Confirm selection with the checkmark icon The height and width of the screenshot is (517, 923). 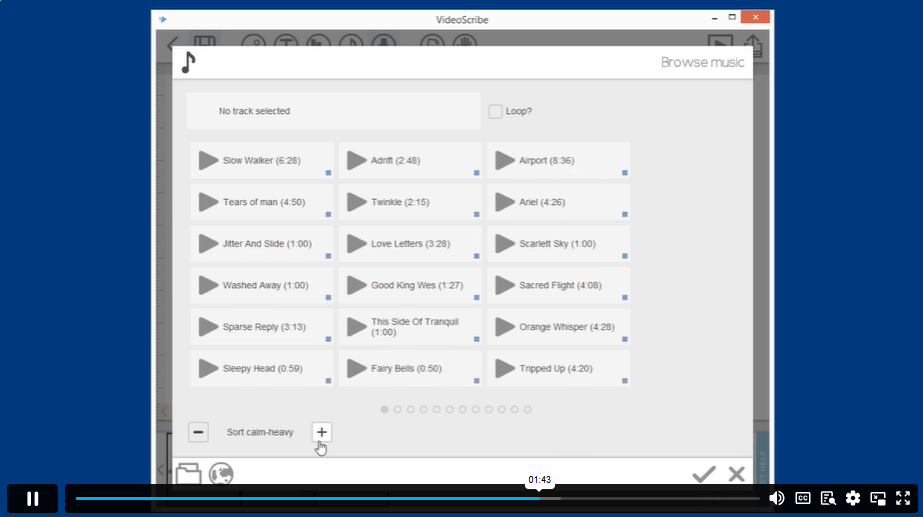click(704, 474)
